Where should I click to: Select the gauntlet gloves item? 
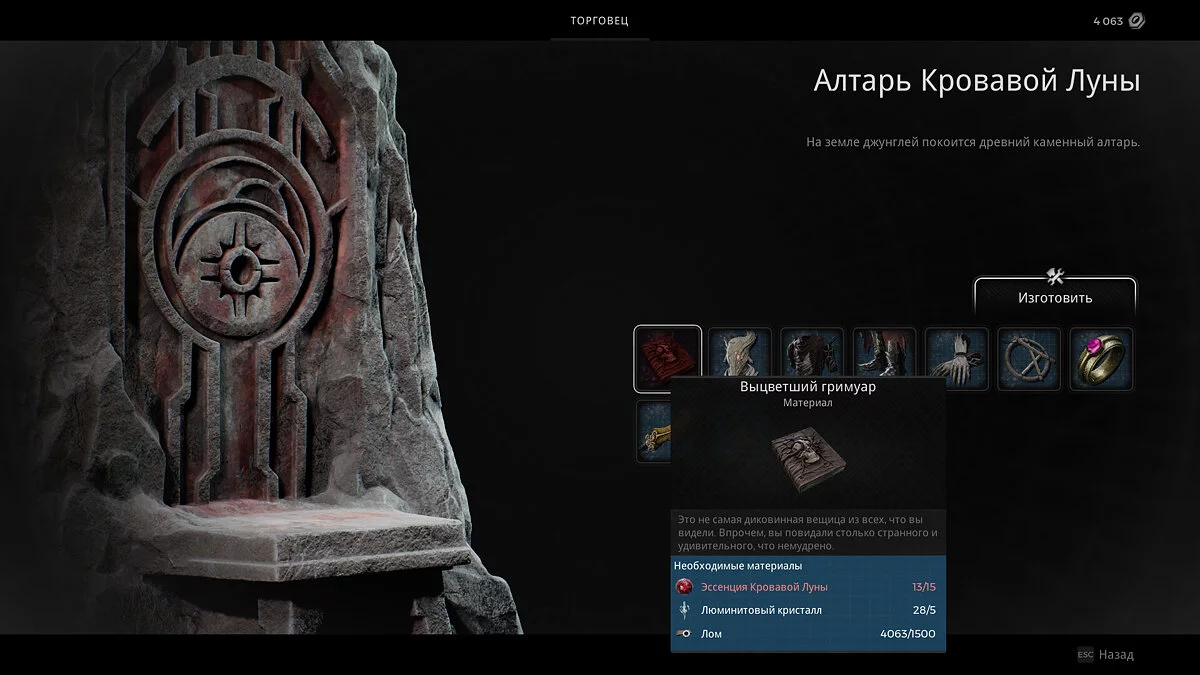(957, 359)
